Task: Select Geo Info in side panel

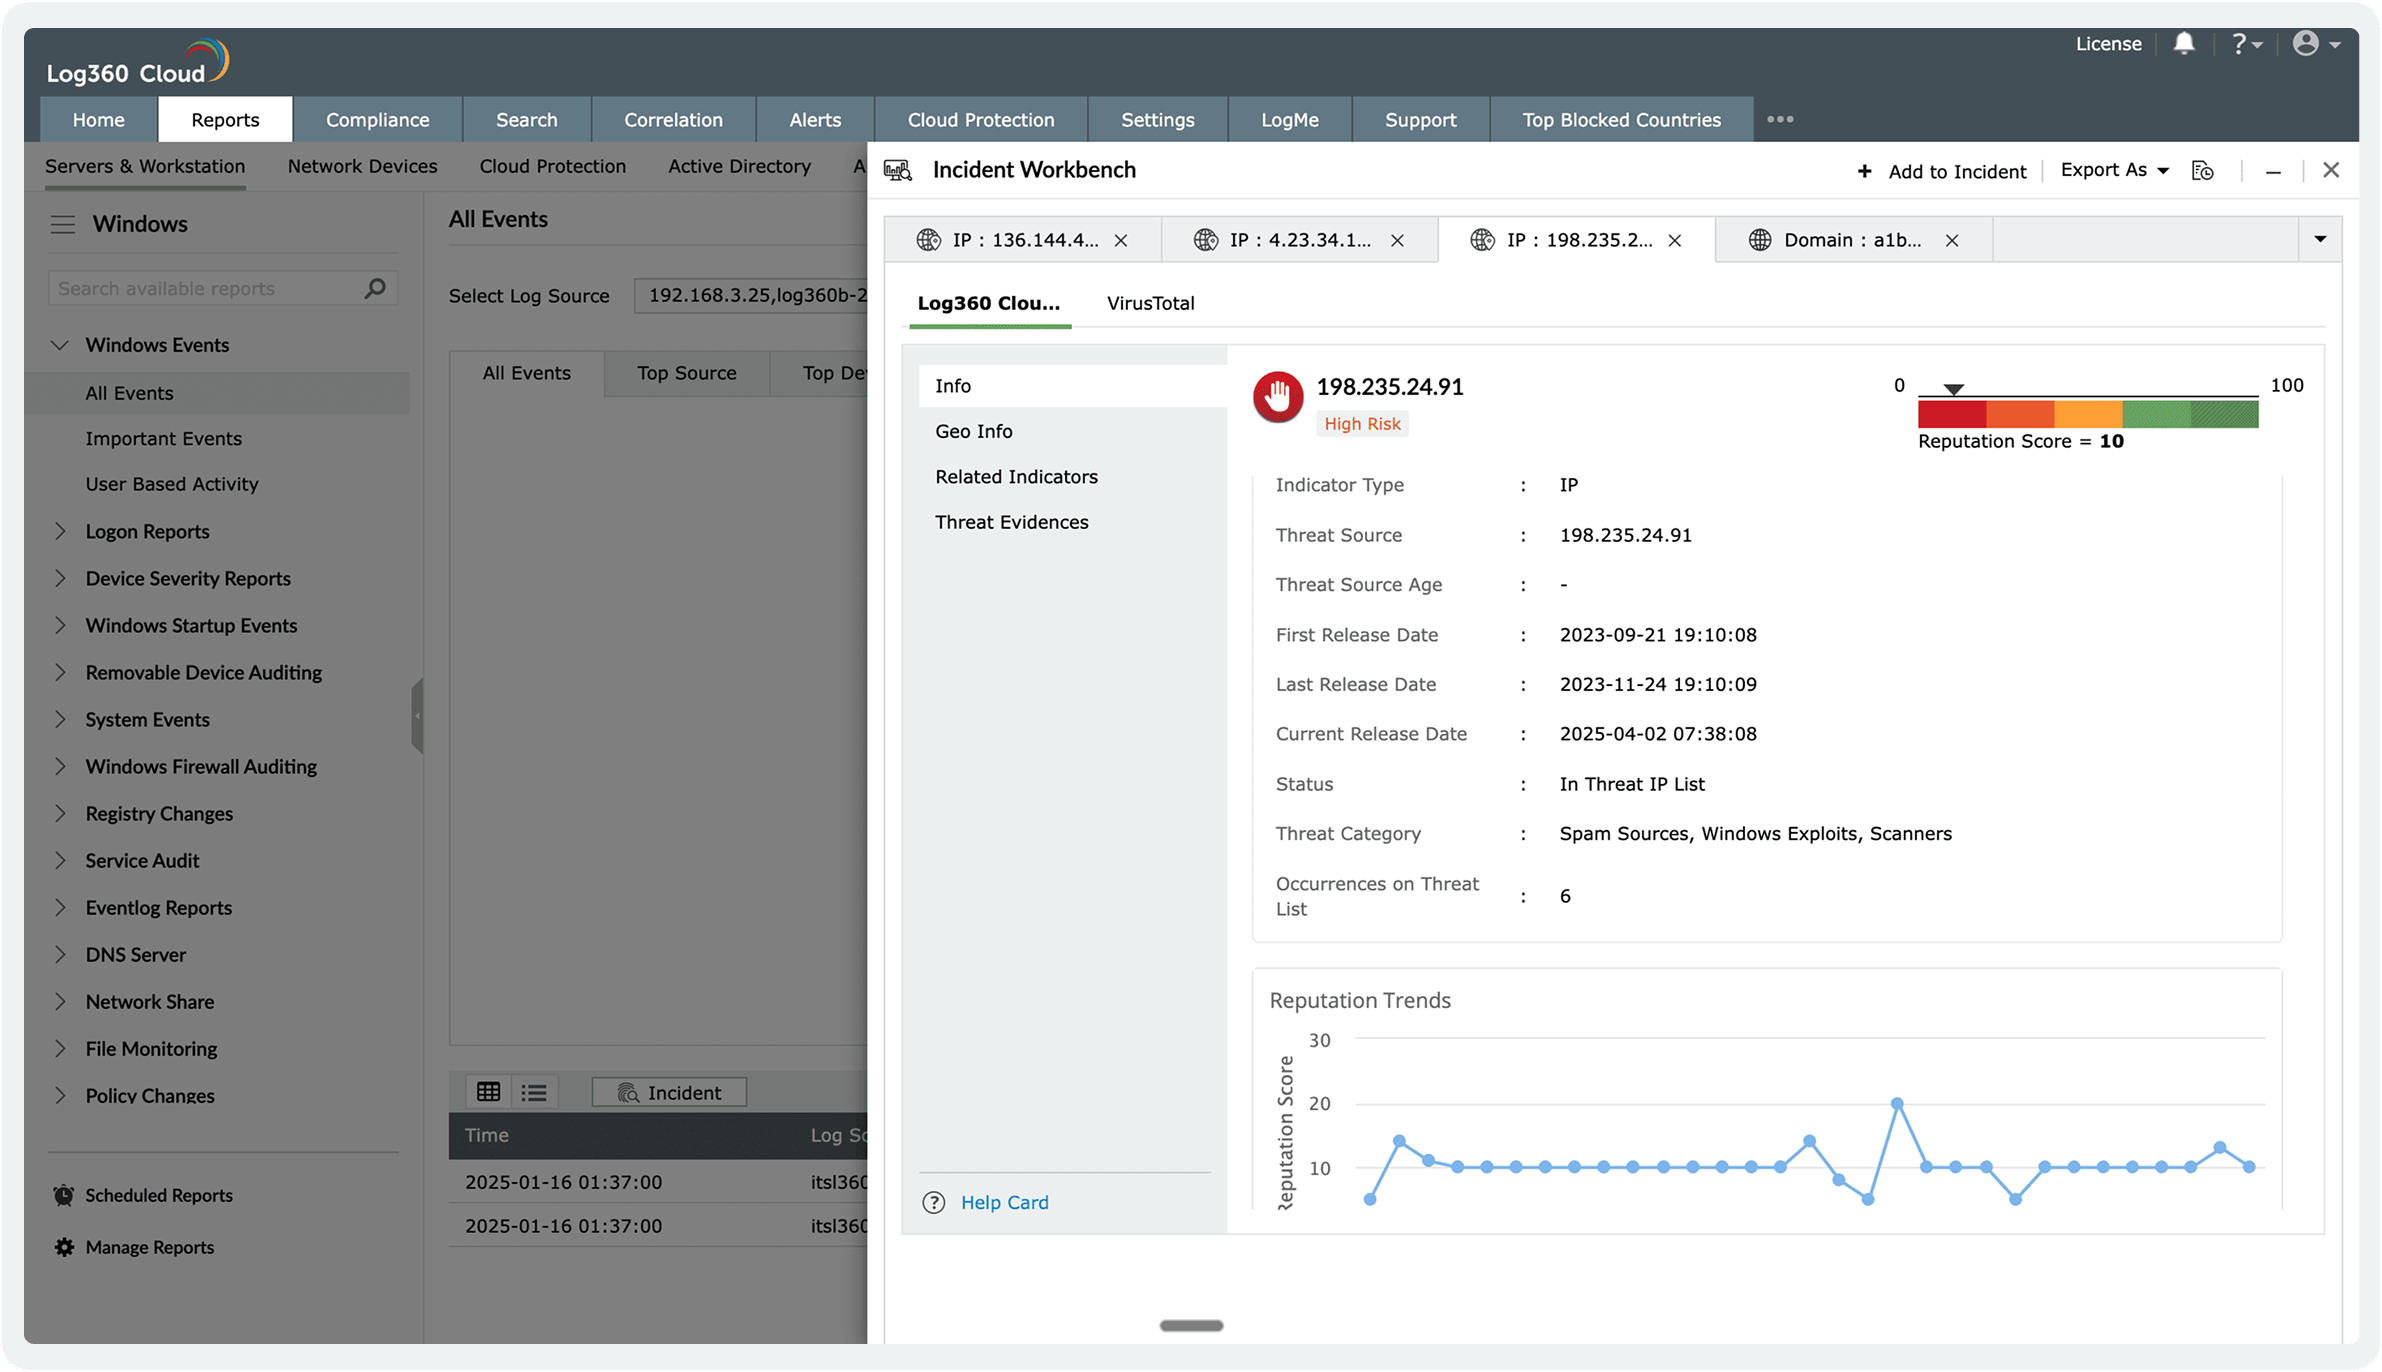Action: pyautogui.click(x=973, y=431)
